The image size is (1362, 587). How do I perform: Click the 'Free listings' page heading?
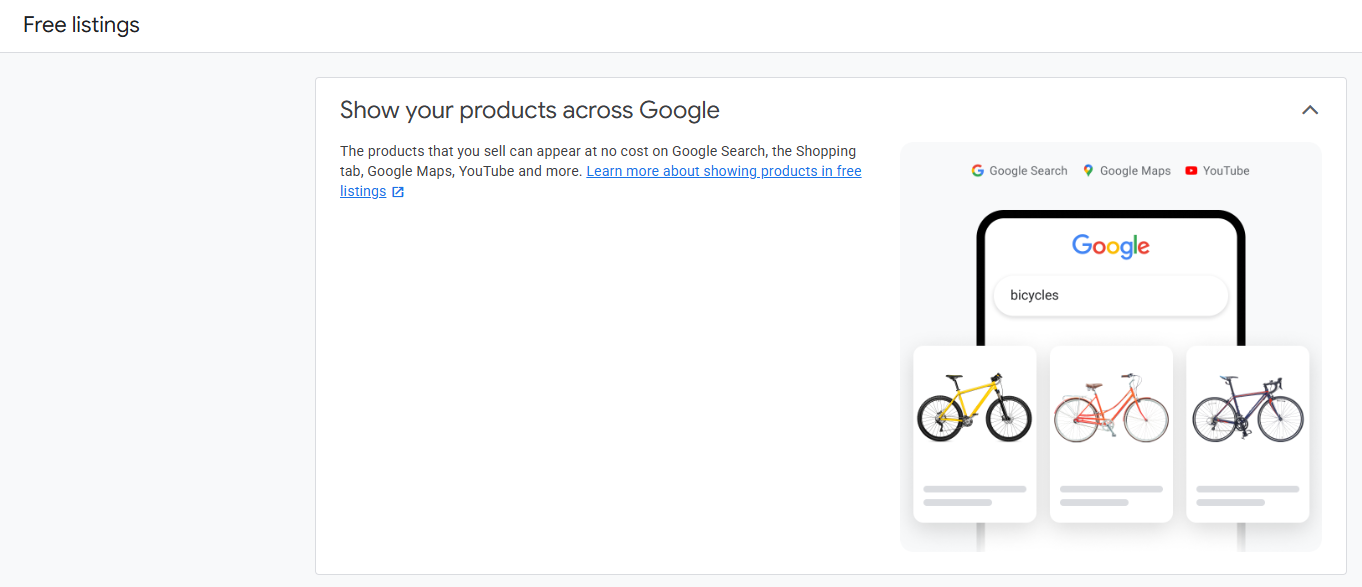point(80,25)
